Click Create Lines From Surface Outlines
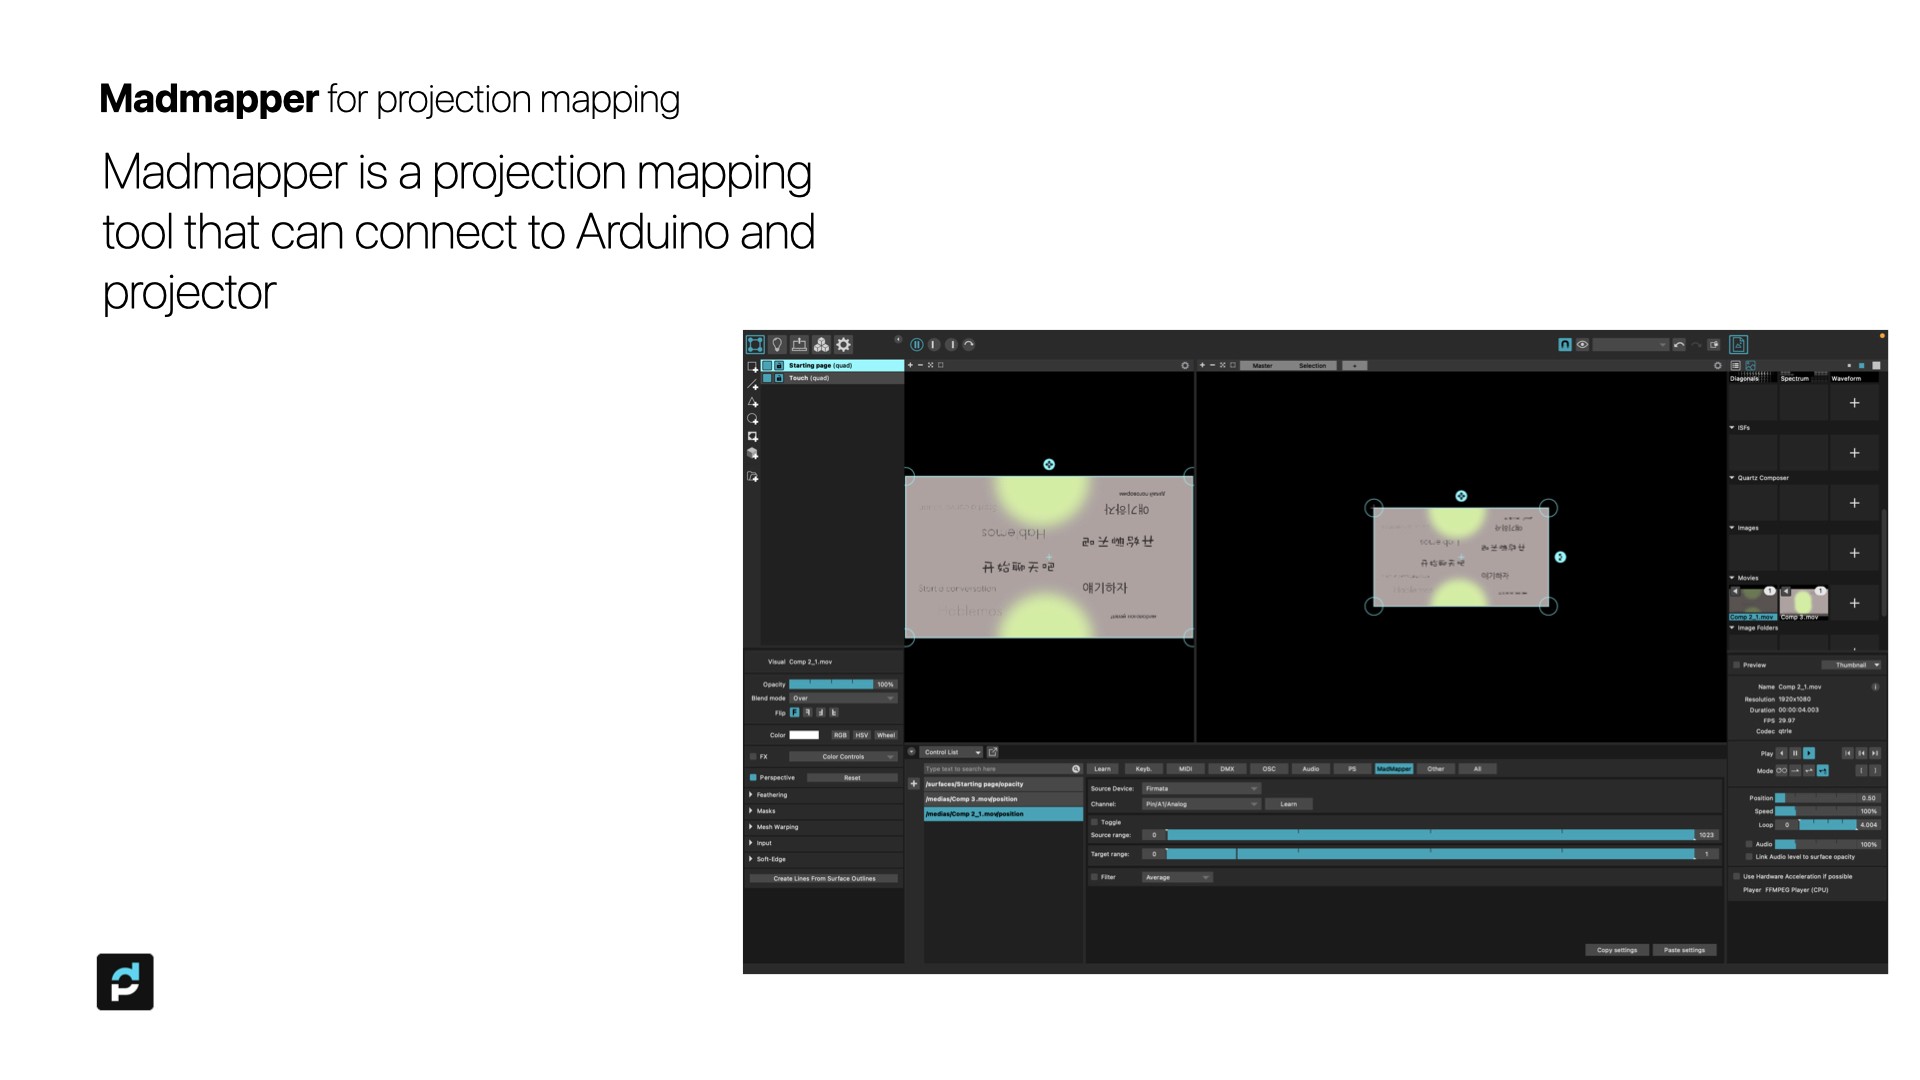Screen dimensions: 1920x1080 pos(824,879)
